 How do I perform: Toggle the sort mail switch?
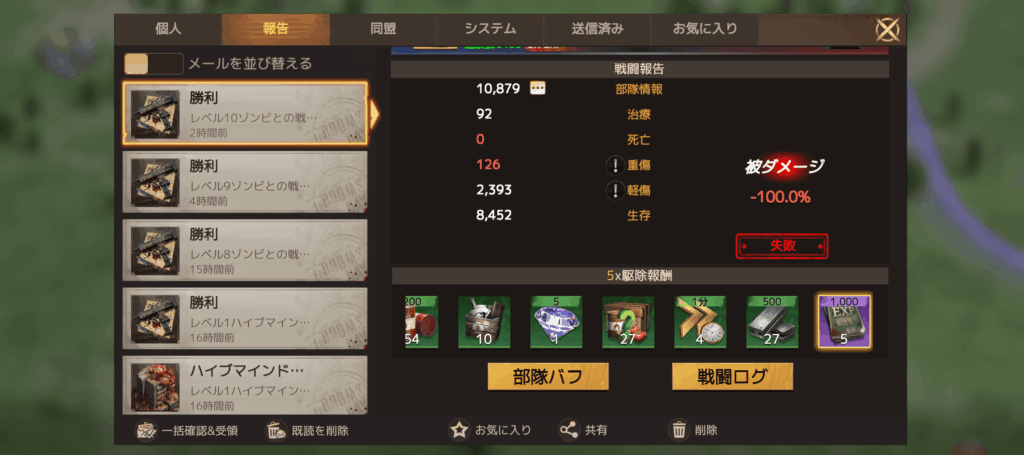point(153,64)
